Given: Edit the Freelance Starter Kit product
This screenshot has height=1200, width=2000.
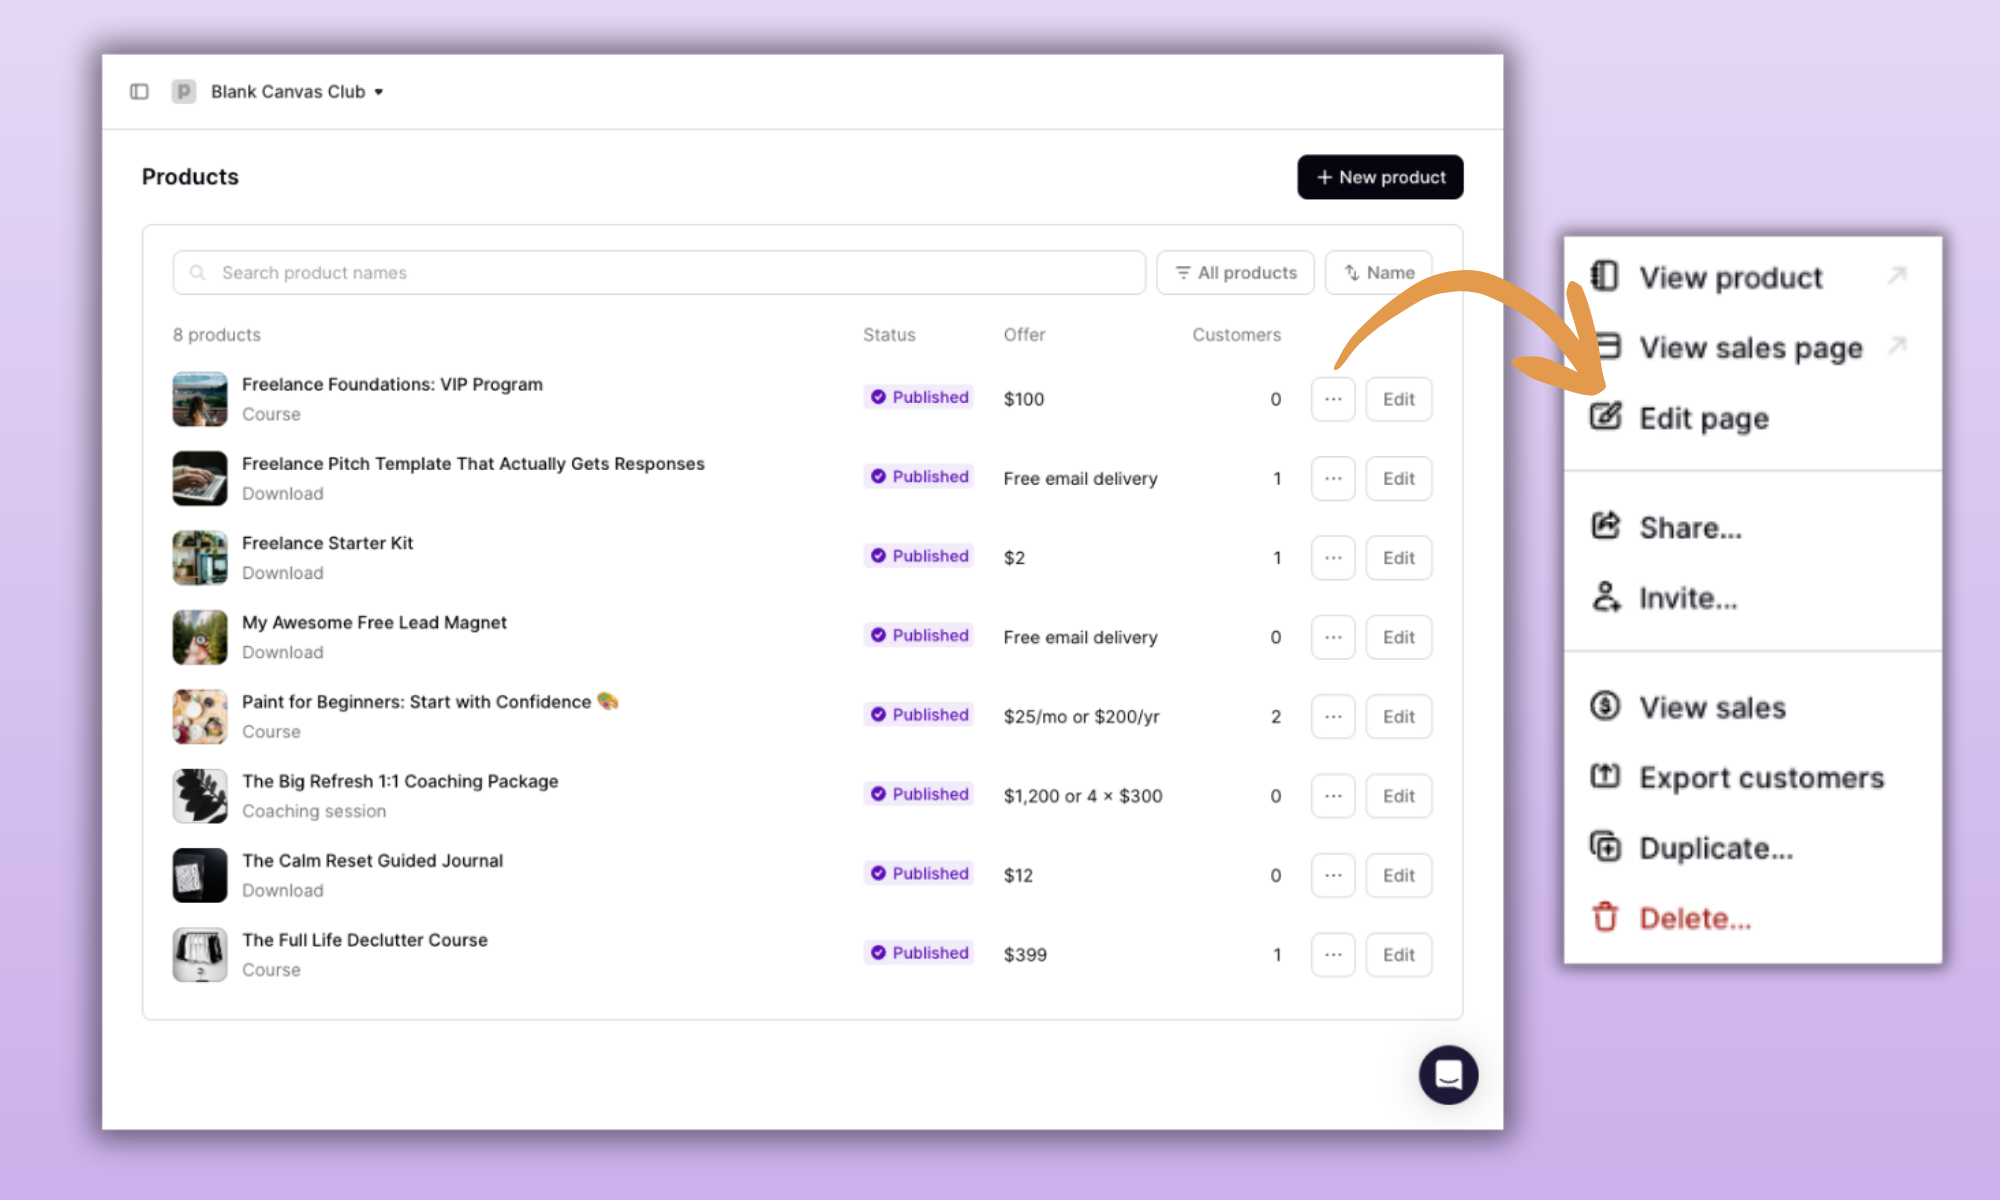Looking at the screenshot, I should pyautogui.click(x=1398, y=558).
